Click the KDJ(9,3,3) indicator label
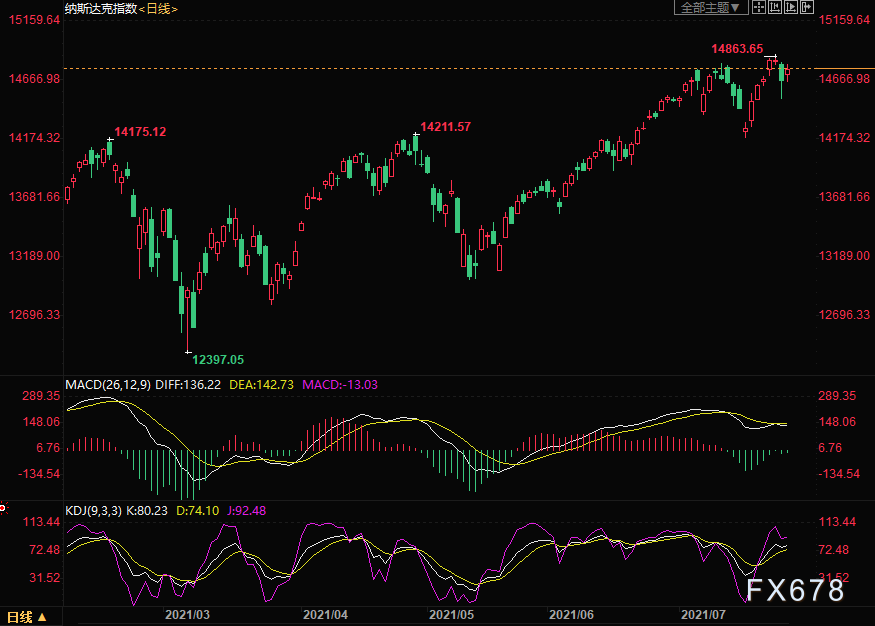Viewport: 875px width, 626px height. coord(93,511)
